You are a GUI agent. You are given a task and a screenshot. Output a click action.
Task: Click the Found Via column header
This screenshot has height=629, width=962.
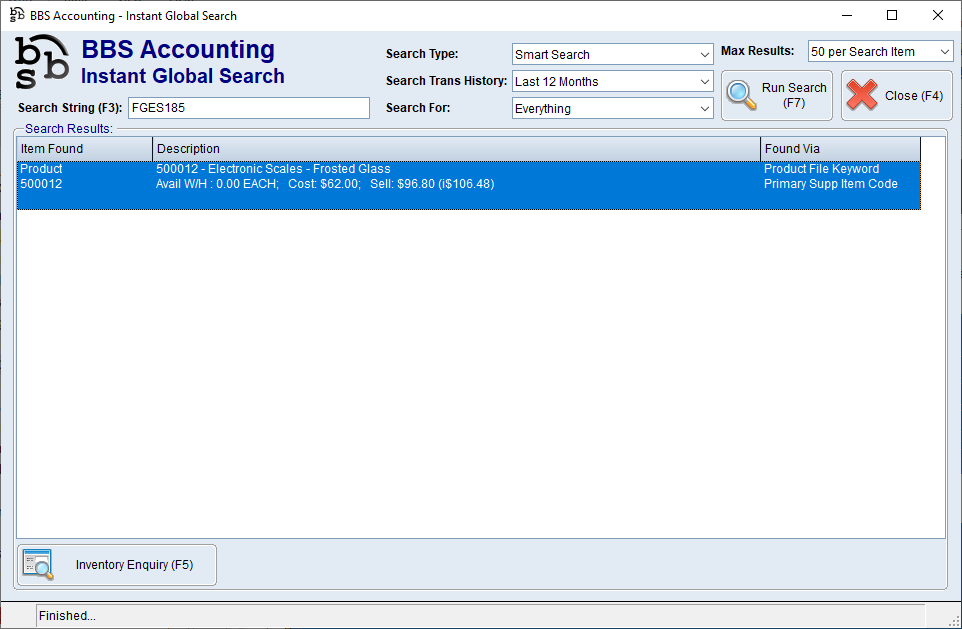[839, 148]
